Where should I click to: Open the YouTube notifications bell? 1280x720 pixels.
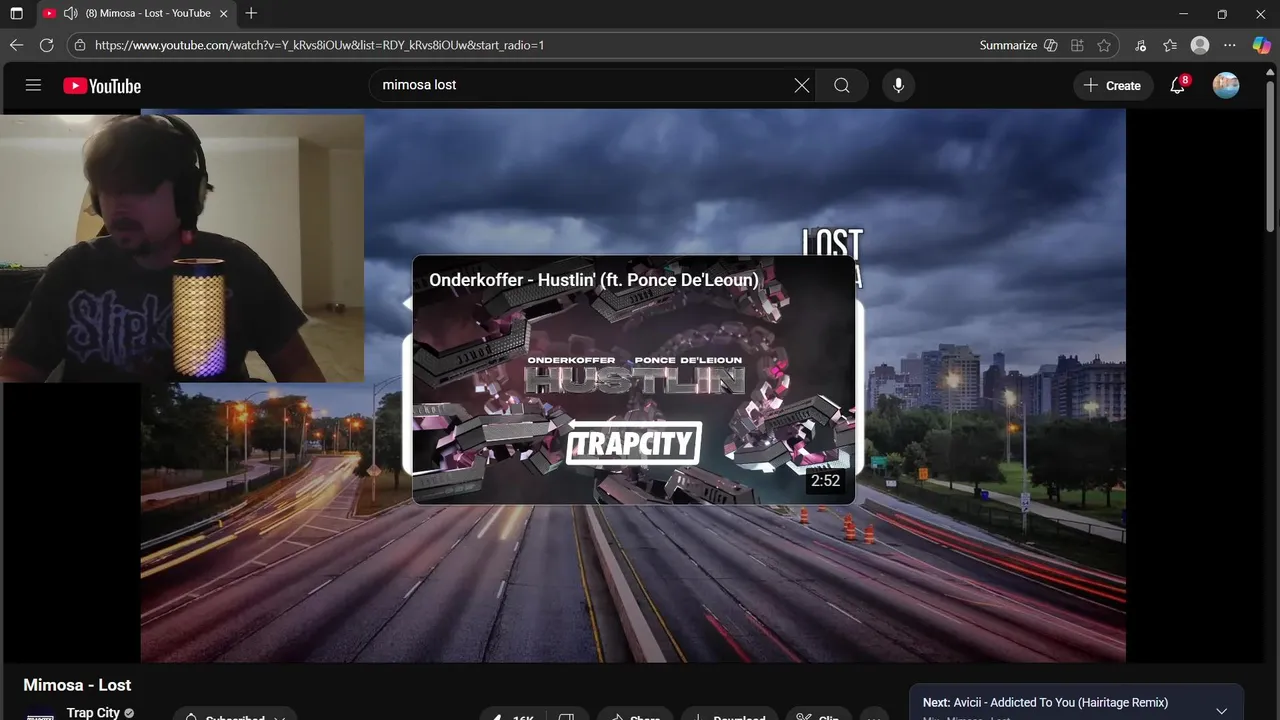pos(1177,85)
